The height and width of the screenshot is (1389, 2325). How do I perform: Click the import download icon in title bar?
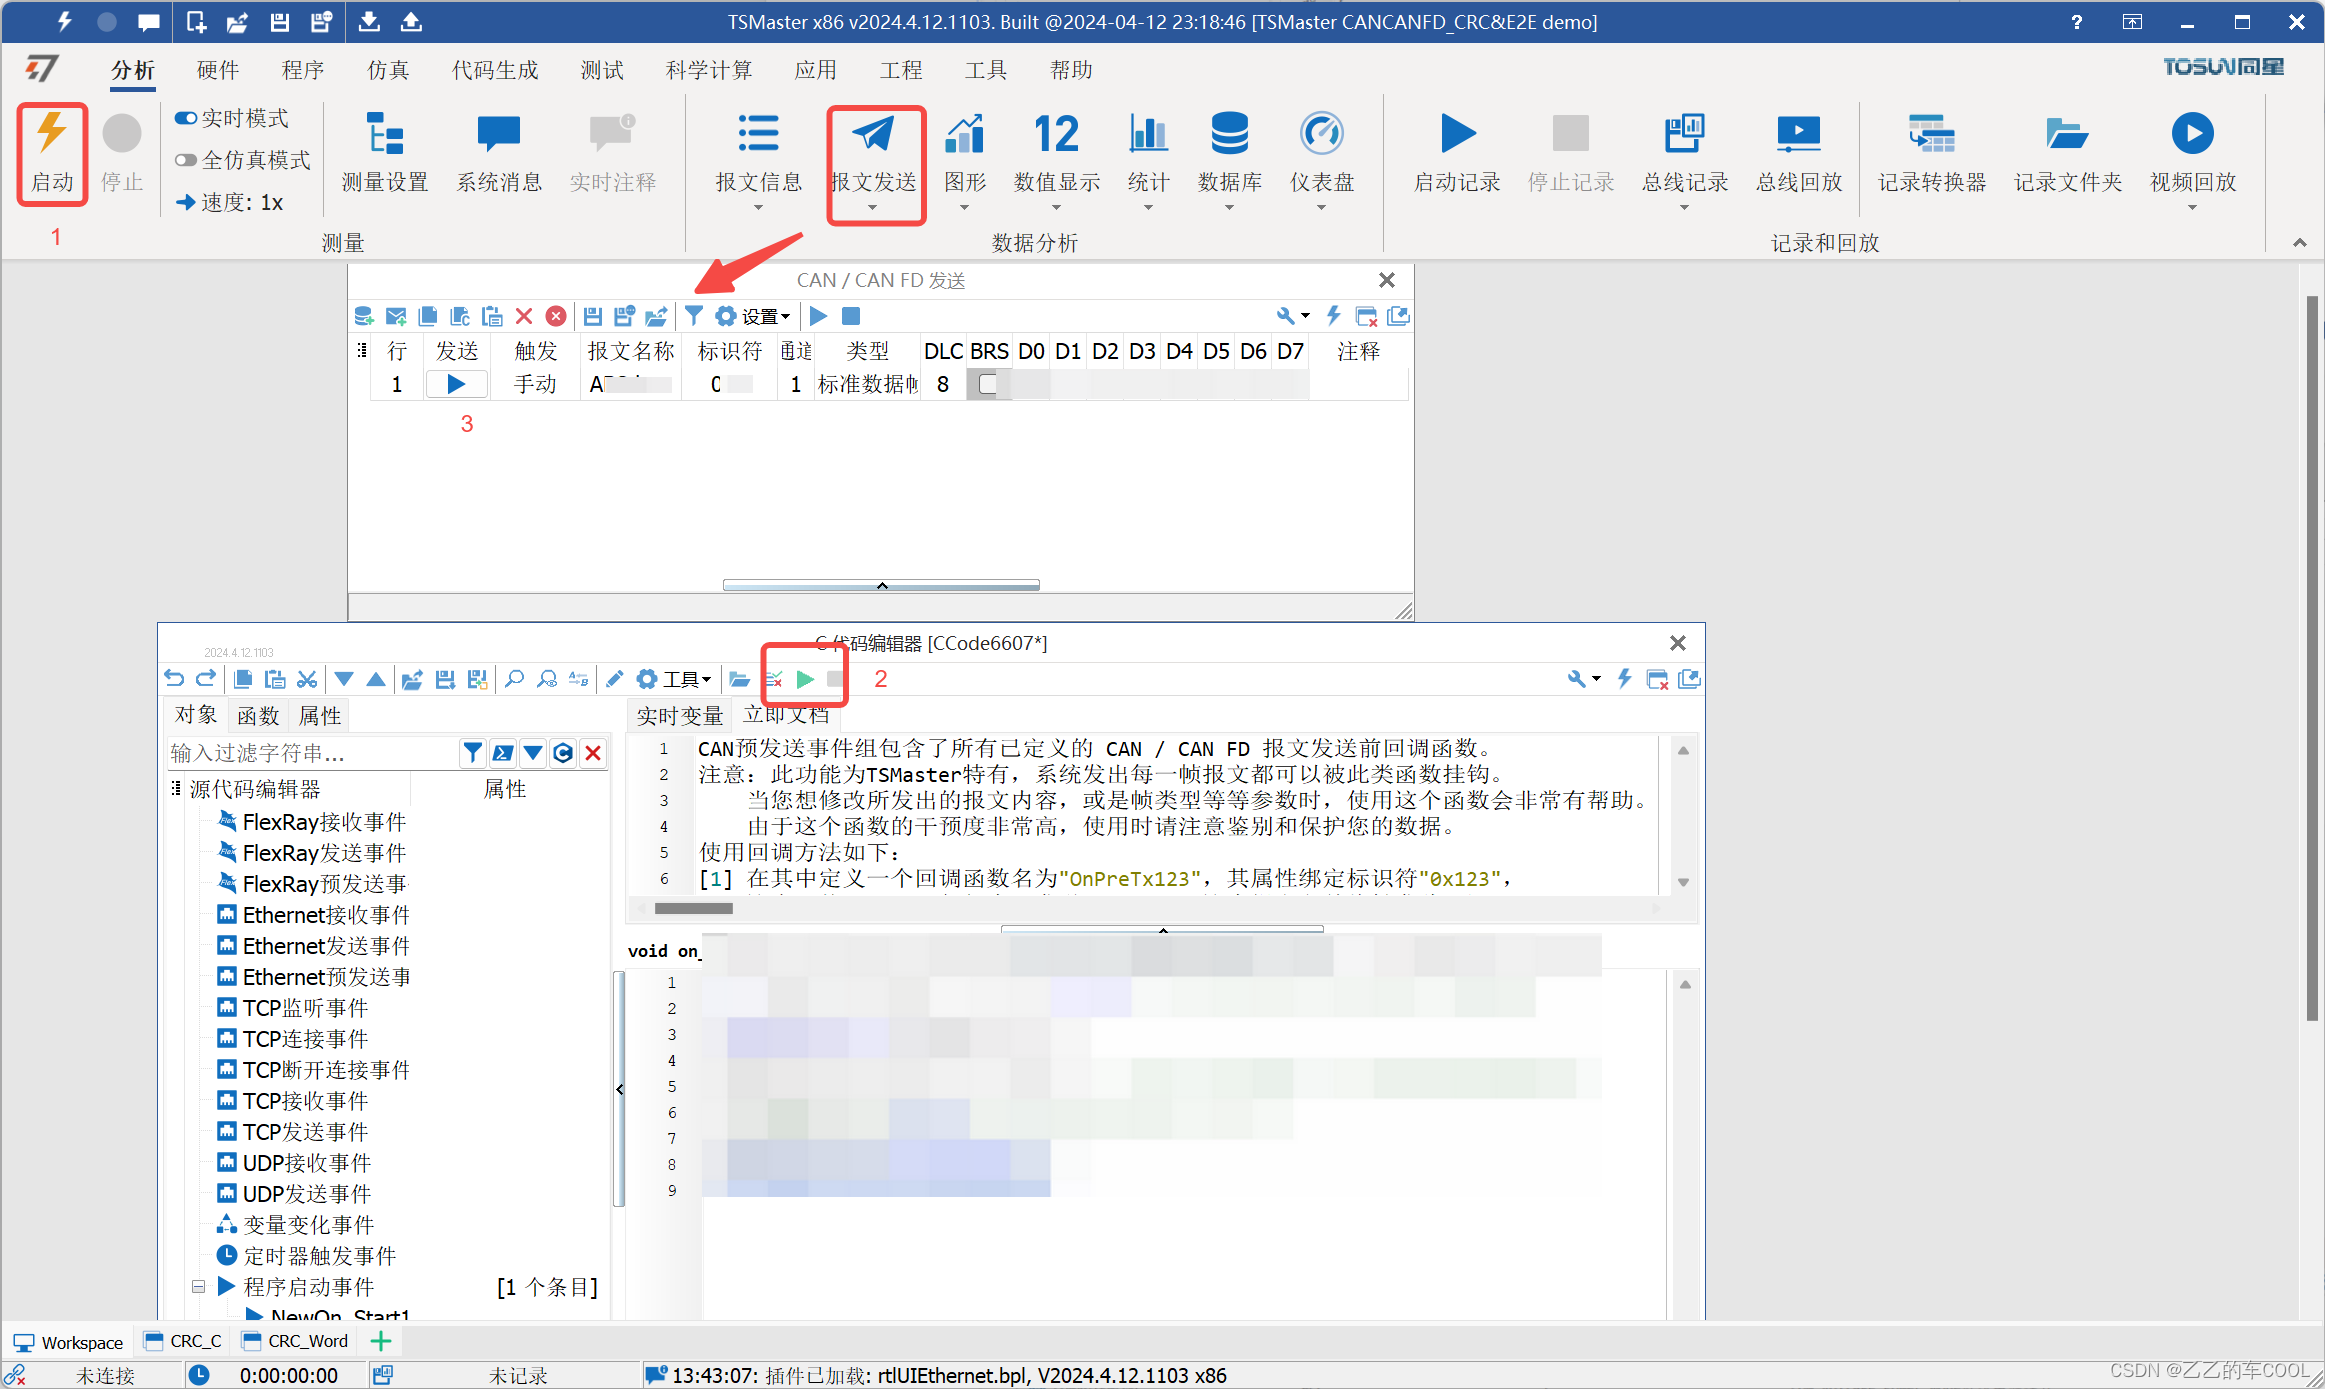370,22
